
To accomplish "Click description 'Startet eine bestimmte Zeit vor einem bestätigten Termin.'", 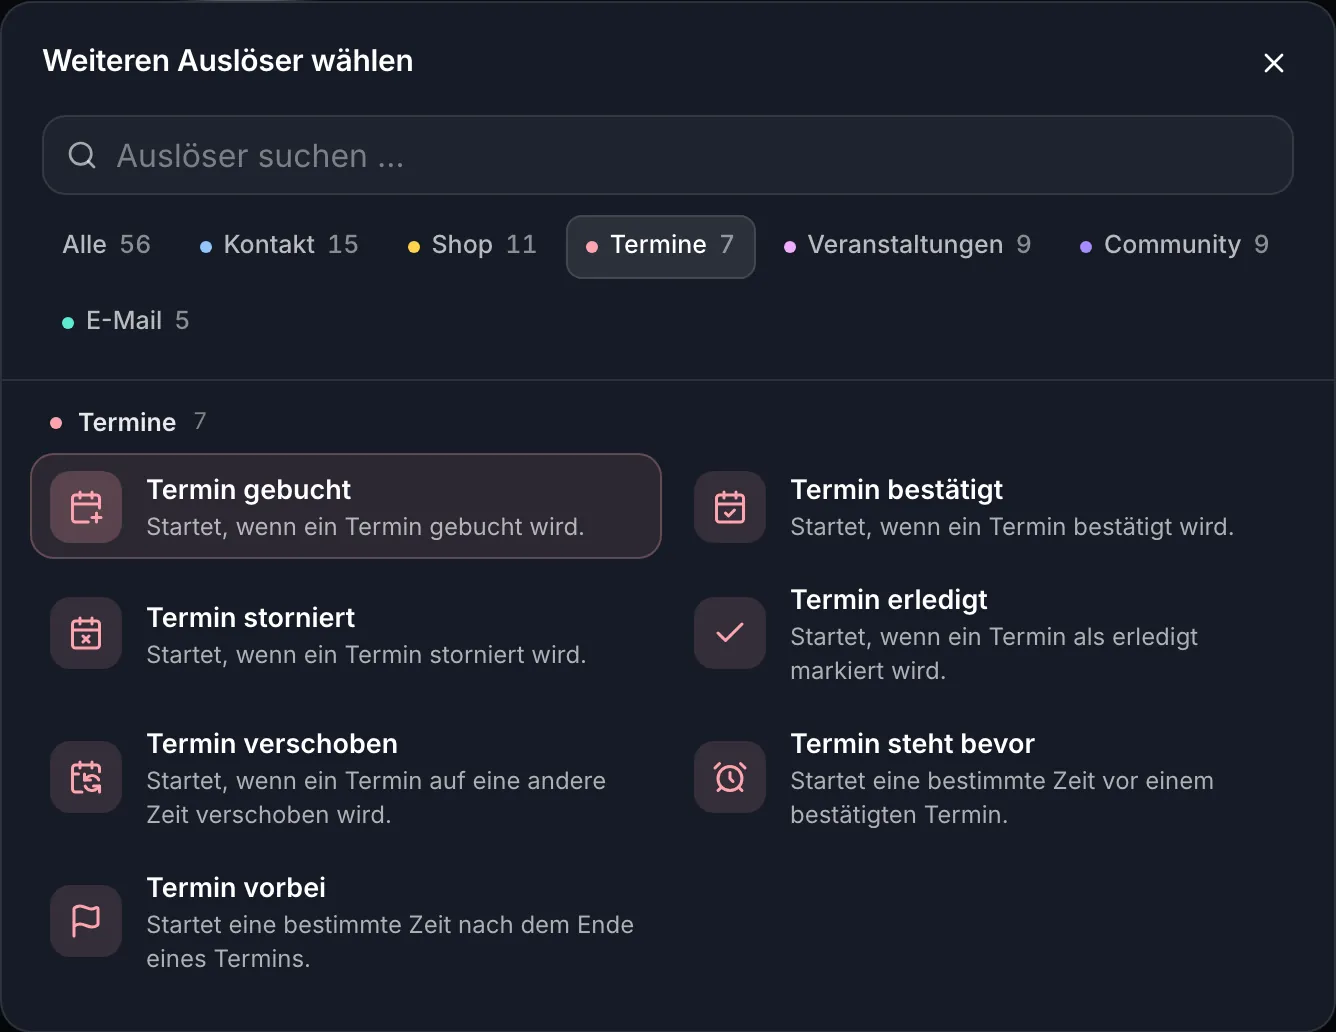I will click(x=1002, y=798).
